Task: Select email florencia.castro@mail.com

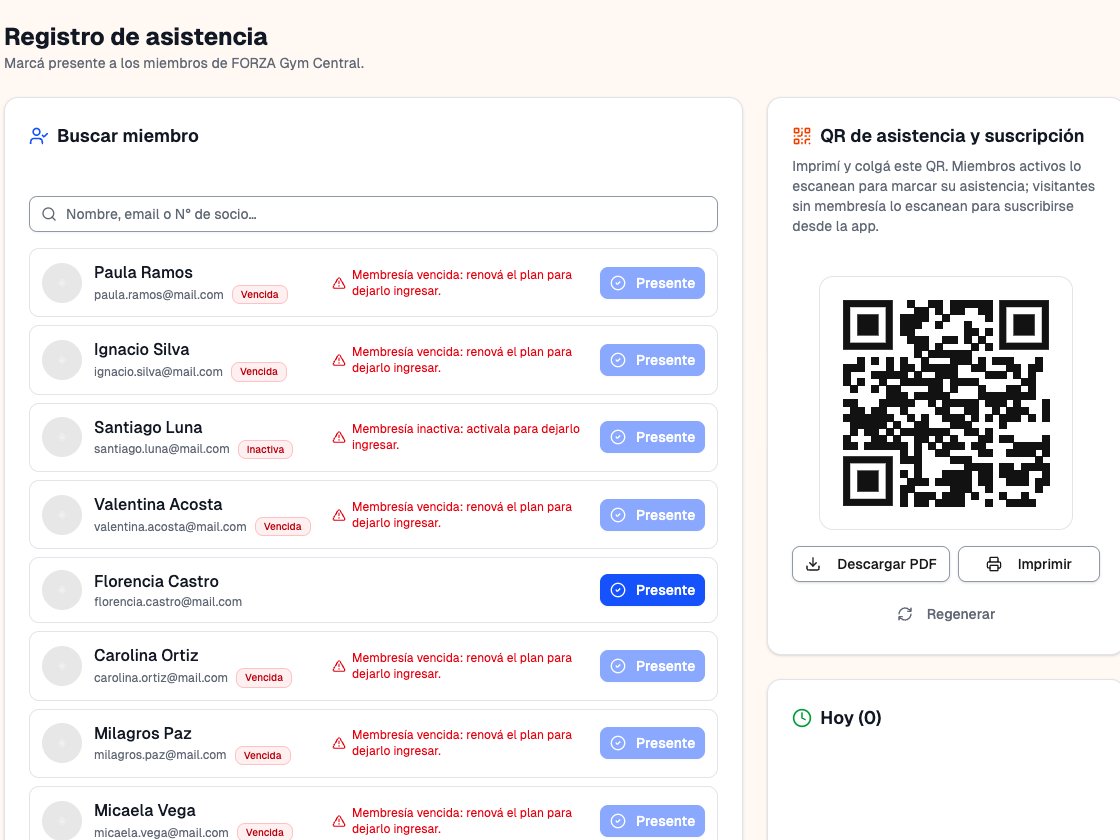Action: pos(168,602)
